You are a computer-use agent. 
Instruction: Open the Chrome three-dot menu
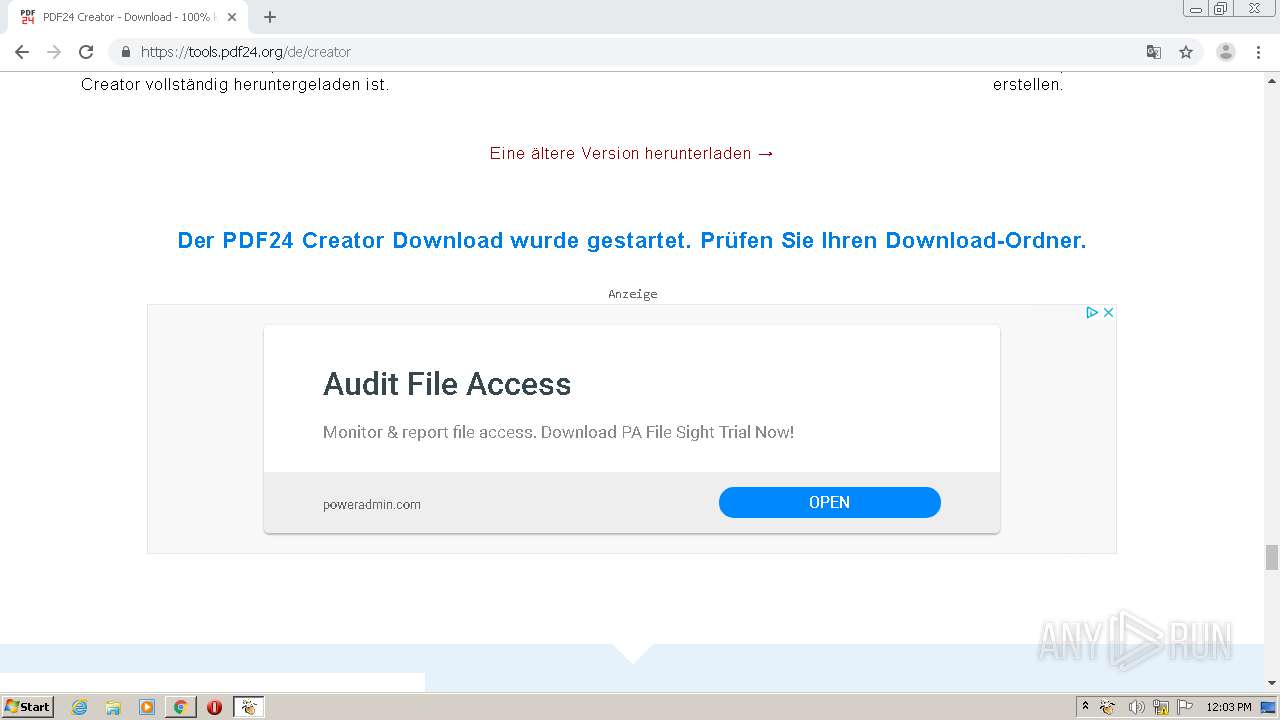point(1258,52)
